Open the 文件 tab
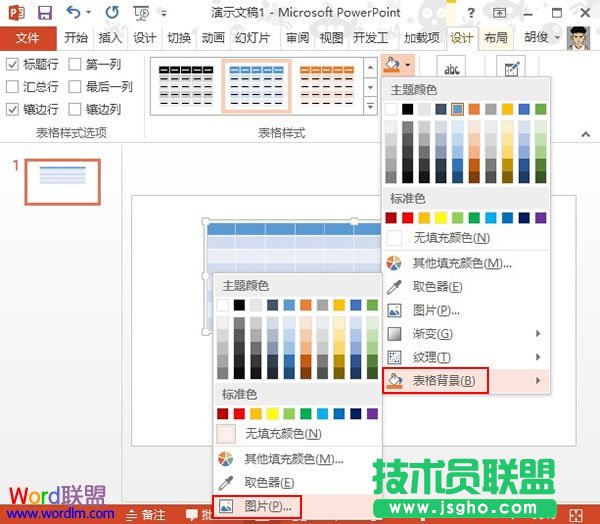Image resolution: width=600 pixels, height=524 pixels. [x=28, y=38]
